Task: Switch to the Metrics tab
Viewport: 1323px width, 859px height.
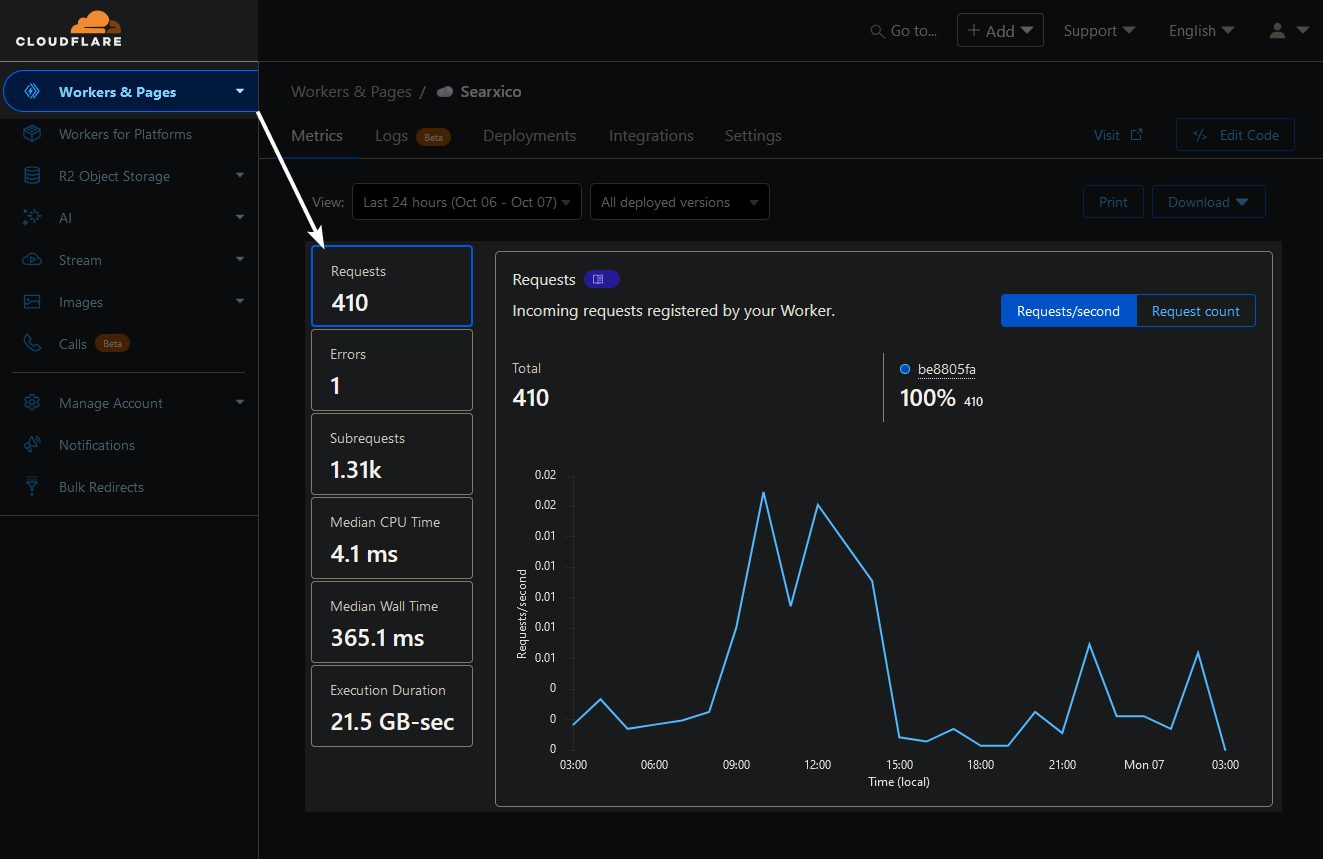Action: 317,136
